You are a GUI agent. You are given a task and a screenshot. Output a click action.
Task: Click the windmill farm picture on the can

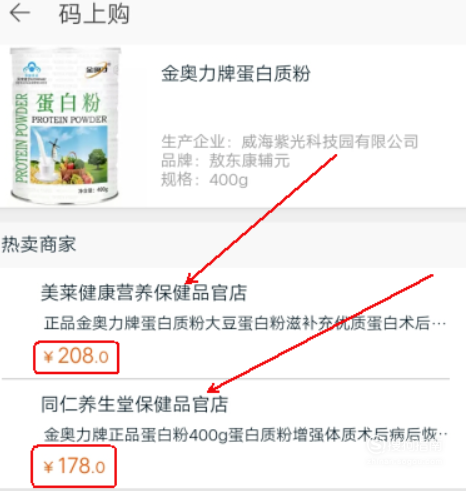point(69,155)
